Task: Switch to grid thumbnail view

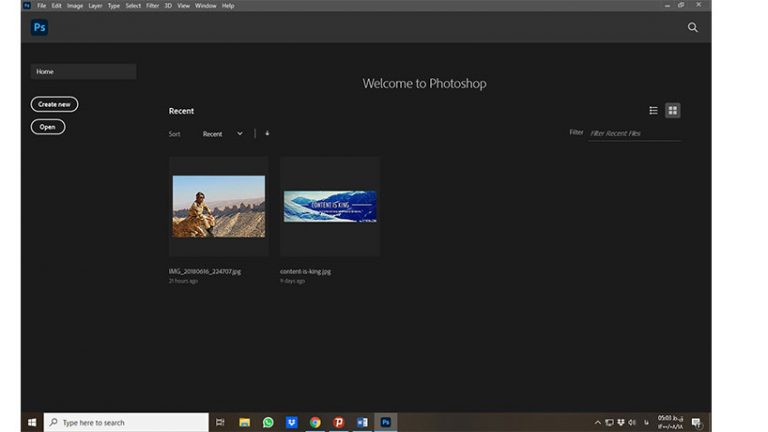Action: click(672, 111)
